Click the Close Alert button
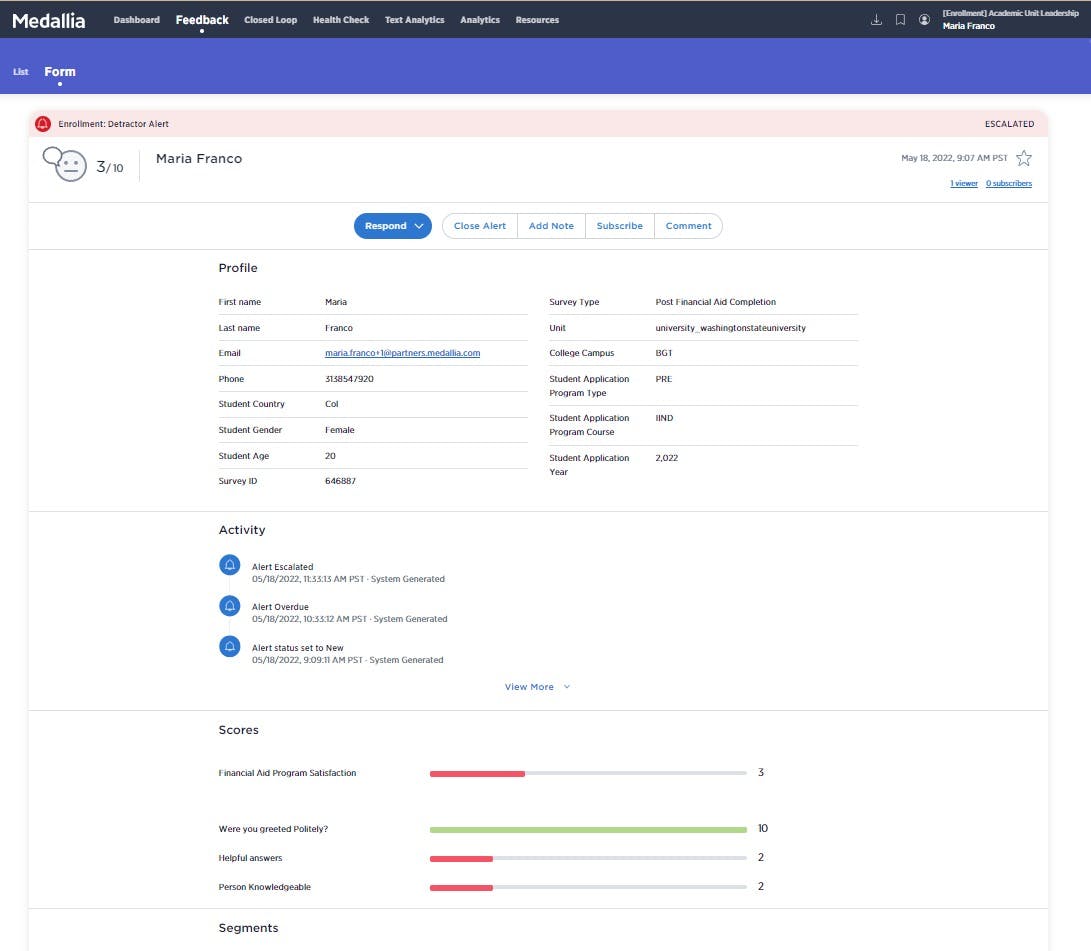Image resolution: width=1091 pixels, height=951 pixels. (x=479, y=226)
